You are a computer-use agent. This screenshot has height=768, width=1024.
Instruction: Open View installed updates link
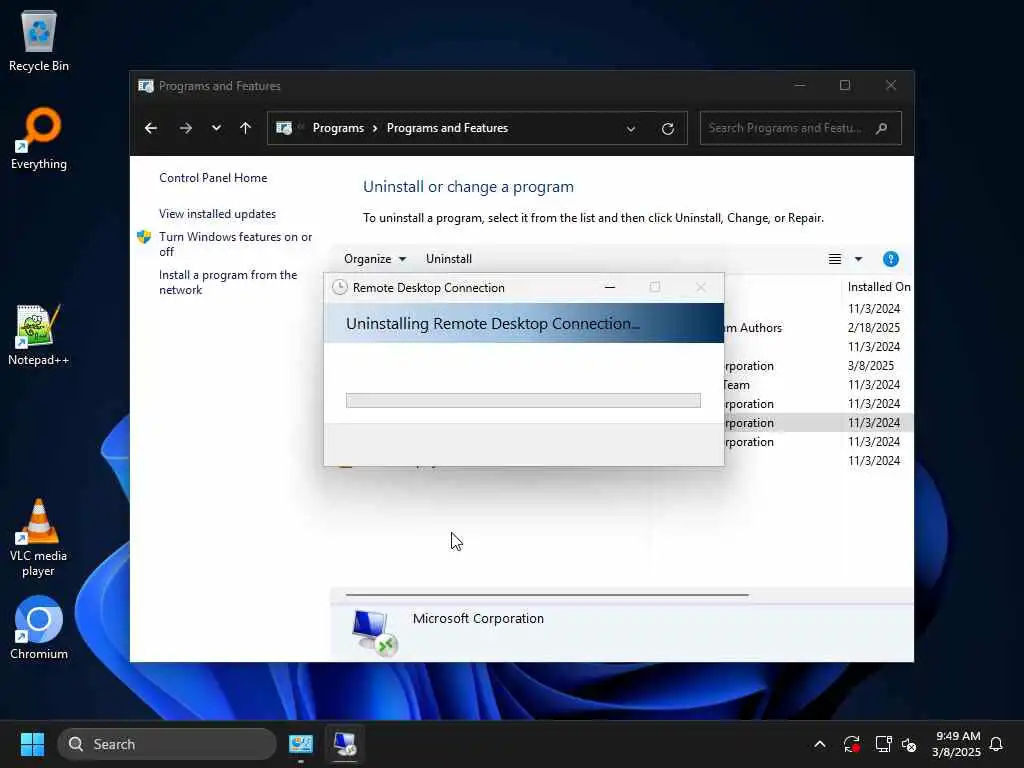coord(217,214)
